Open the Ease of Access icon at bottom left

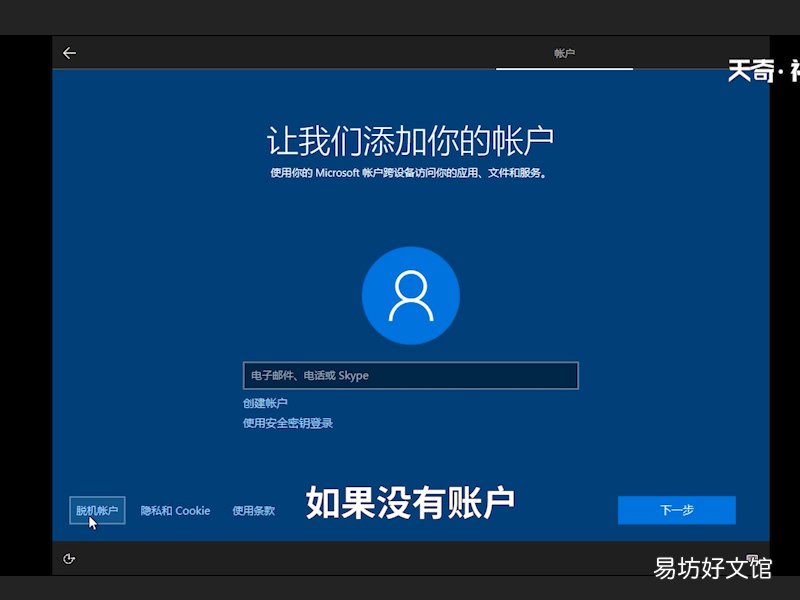pos(69,559)
